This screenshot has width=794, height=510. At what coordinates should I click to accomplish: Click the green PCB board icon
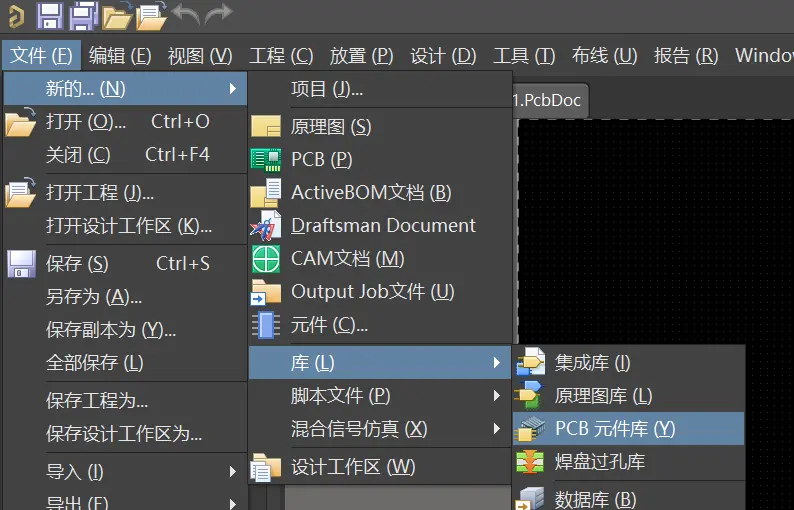(266, 160)
